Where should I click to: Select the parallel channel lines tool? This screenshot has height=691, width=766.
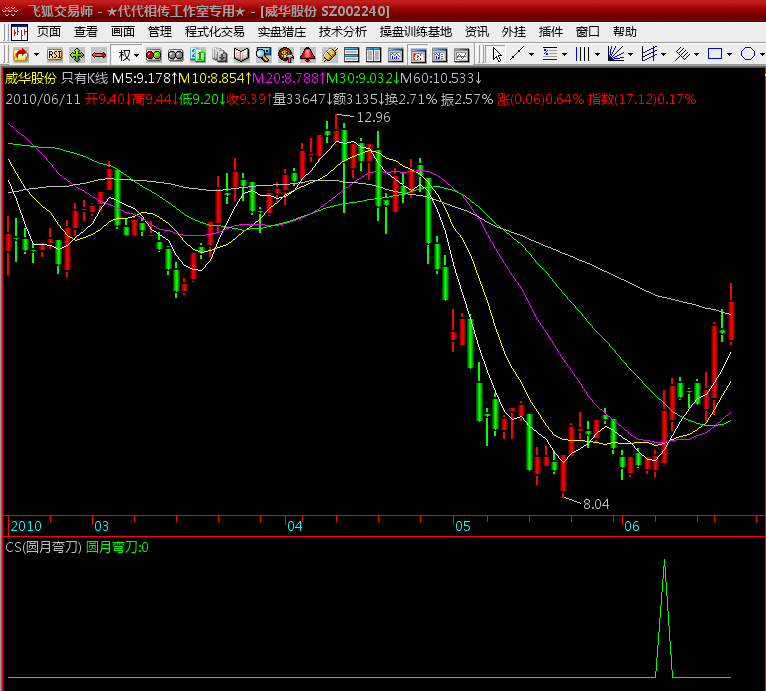649,54
